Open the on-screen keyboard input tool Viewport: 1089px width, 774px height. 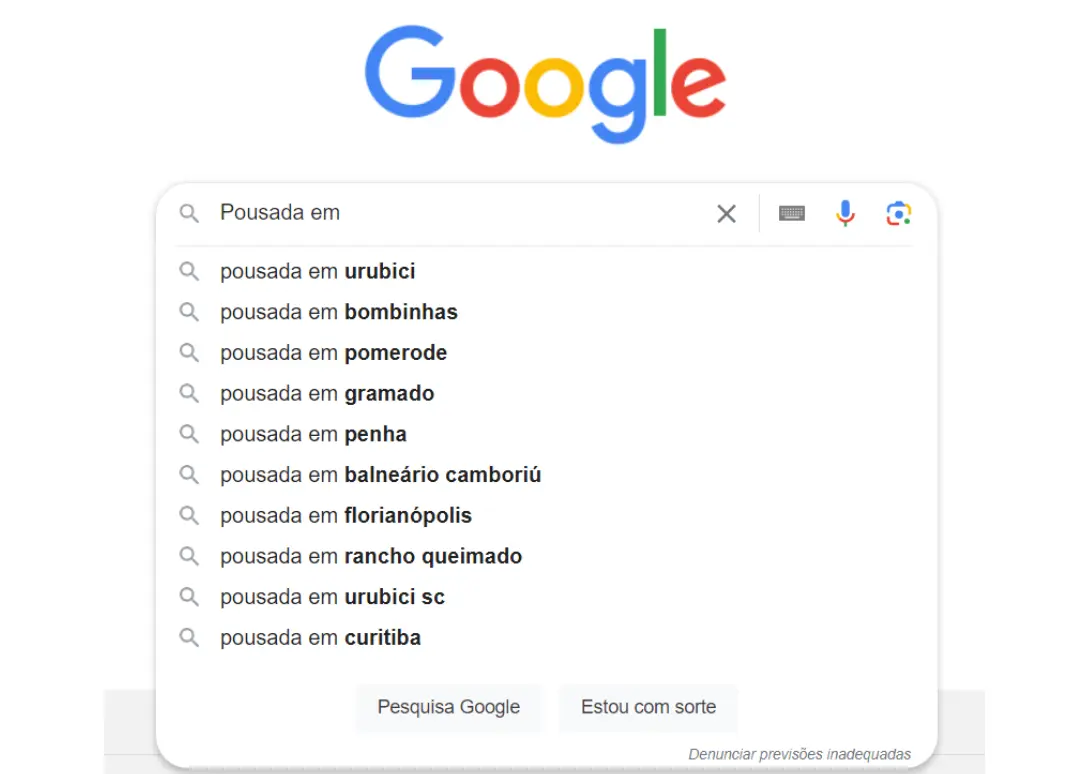point(792,213)
